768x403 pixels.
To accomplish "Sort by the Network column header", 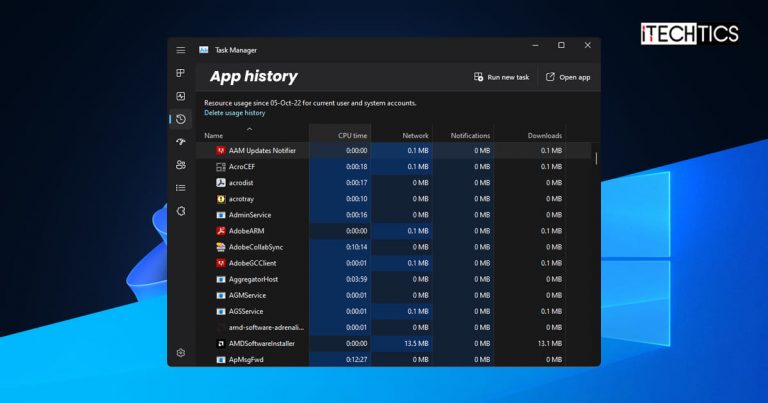I will point(415,136).
